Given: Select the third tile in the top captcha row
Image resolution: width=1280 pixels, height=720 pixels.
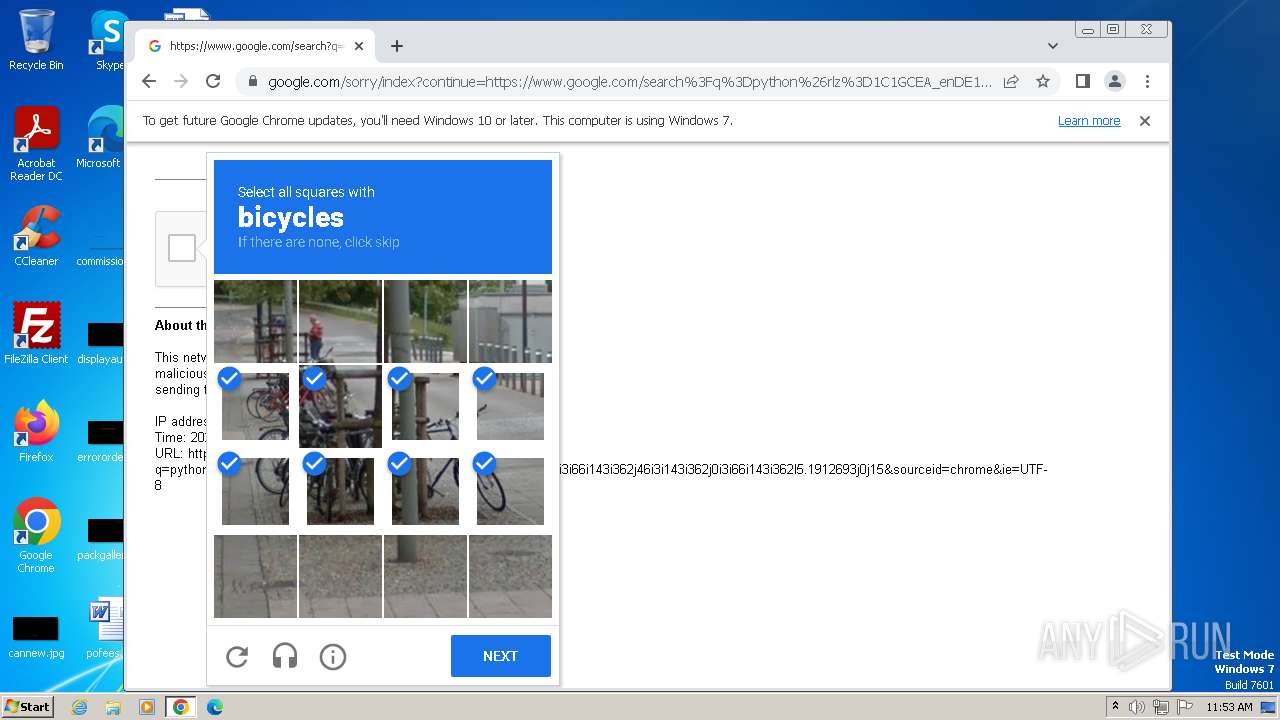Looking at the screenshot, I should point(425,321).
